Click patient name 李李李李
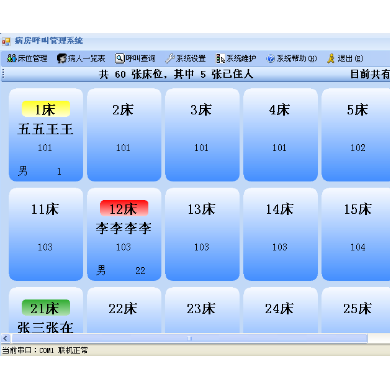Screen dimensions: 390x390 tap(124, 229)
